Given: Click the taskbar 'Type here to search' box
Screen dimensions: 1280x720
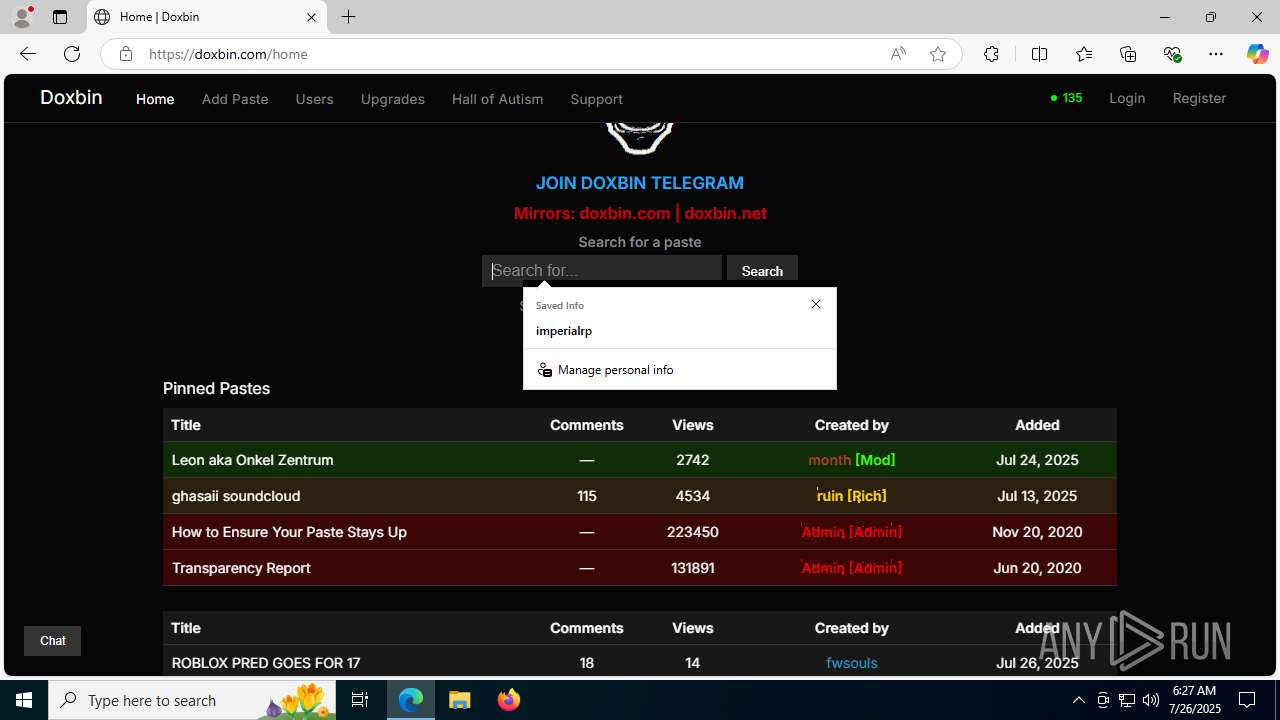Looking at the screenshot, I should 193,700.
